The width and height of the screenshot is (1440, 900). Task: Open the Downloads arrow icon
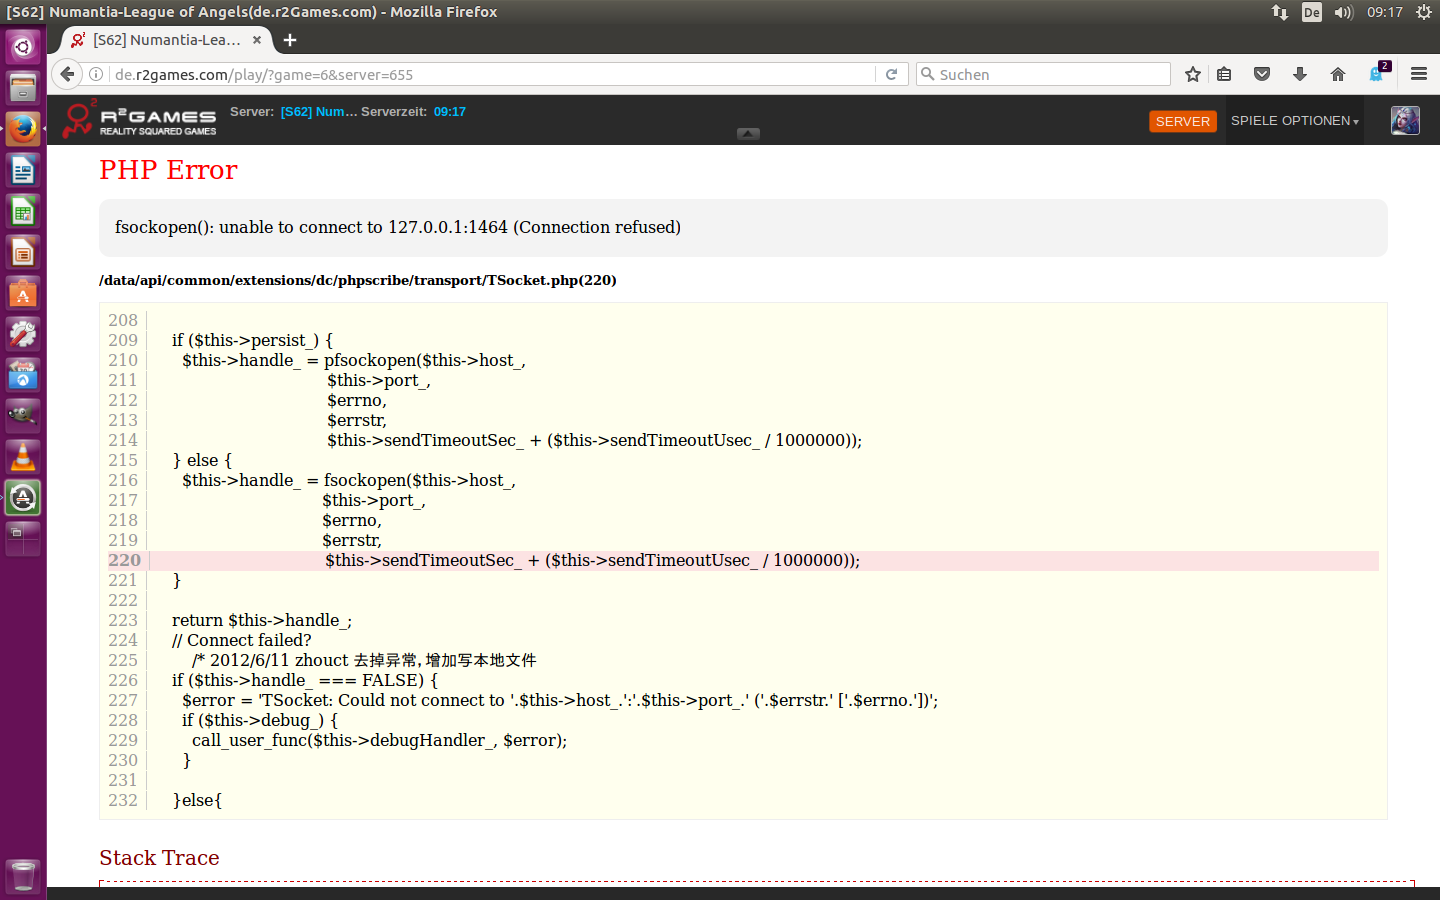1300,74
